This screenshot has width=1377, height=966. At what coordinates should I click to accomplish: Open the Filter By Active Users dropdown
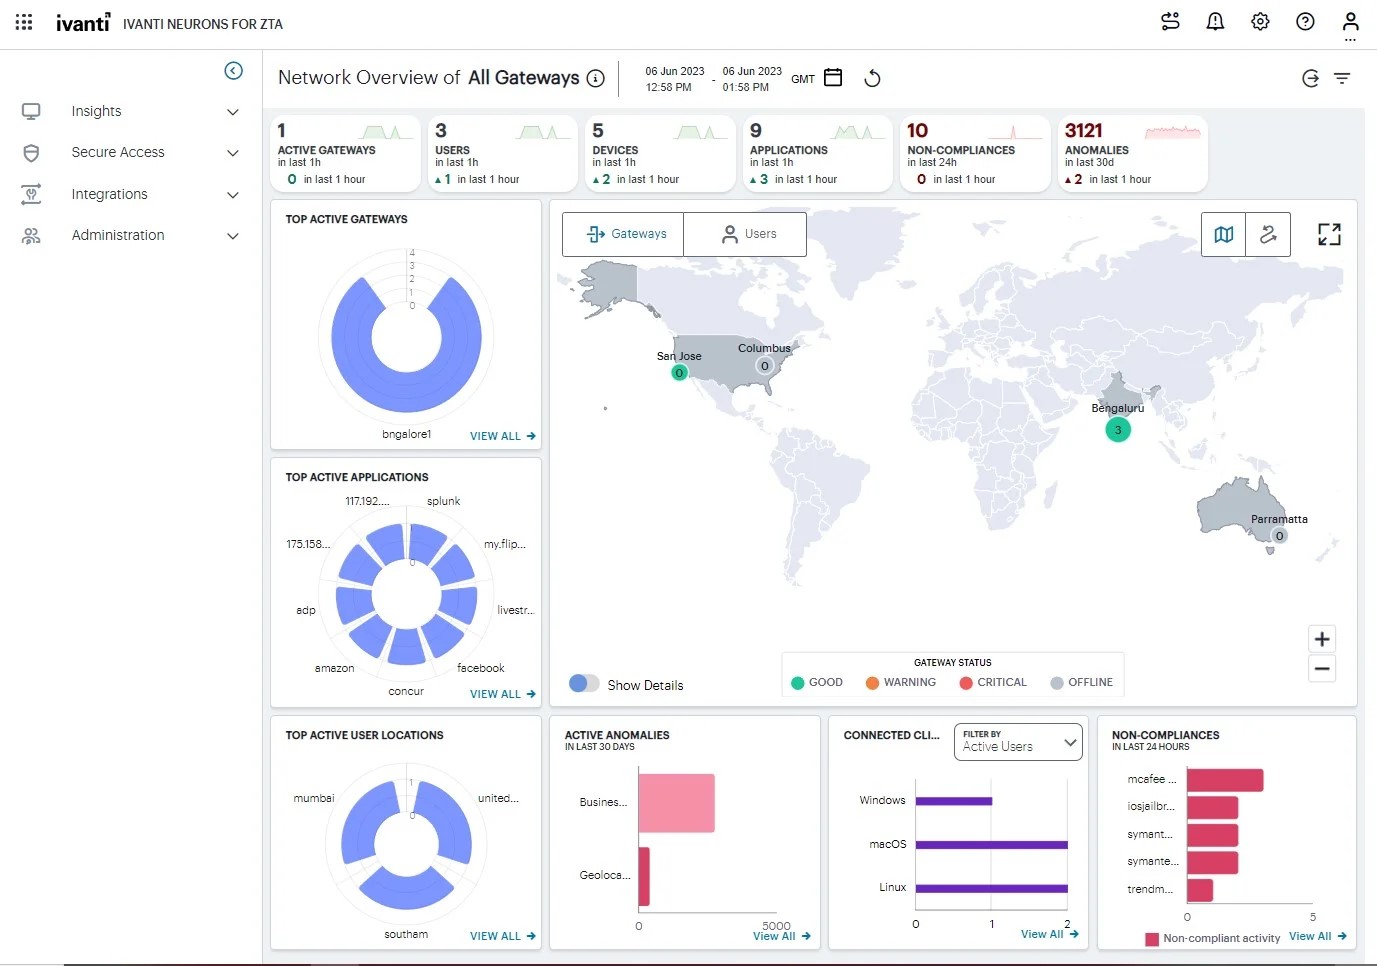(1018, 742)
